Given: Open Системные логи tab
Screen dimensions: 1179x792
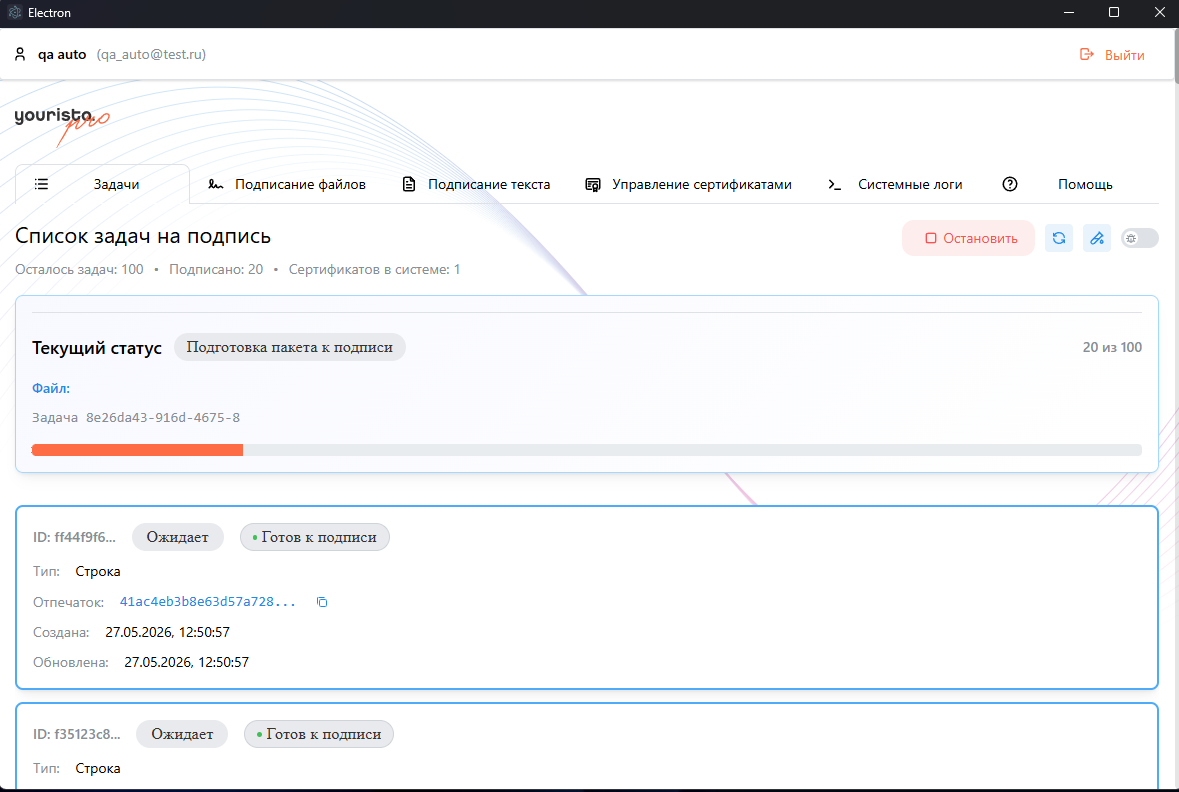Looking at the screenshot, I should tap(895, 184).
